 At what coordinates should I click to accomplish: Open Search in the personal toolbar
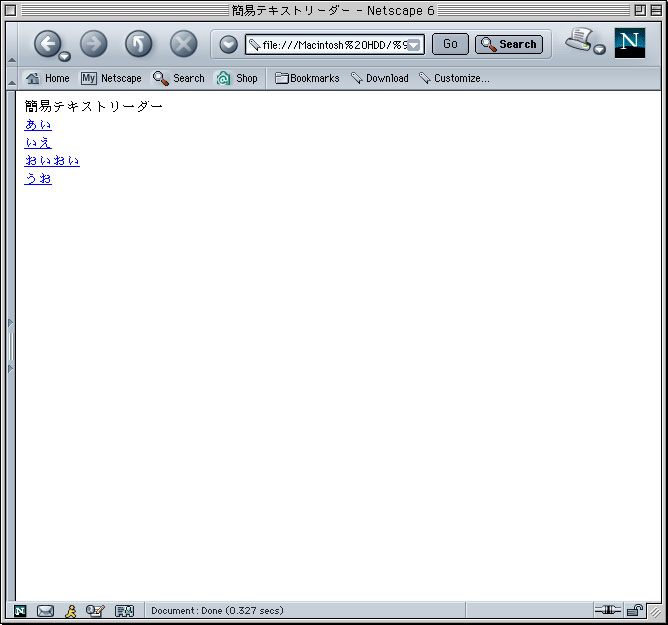pos(179,78)
